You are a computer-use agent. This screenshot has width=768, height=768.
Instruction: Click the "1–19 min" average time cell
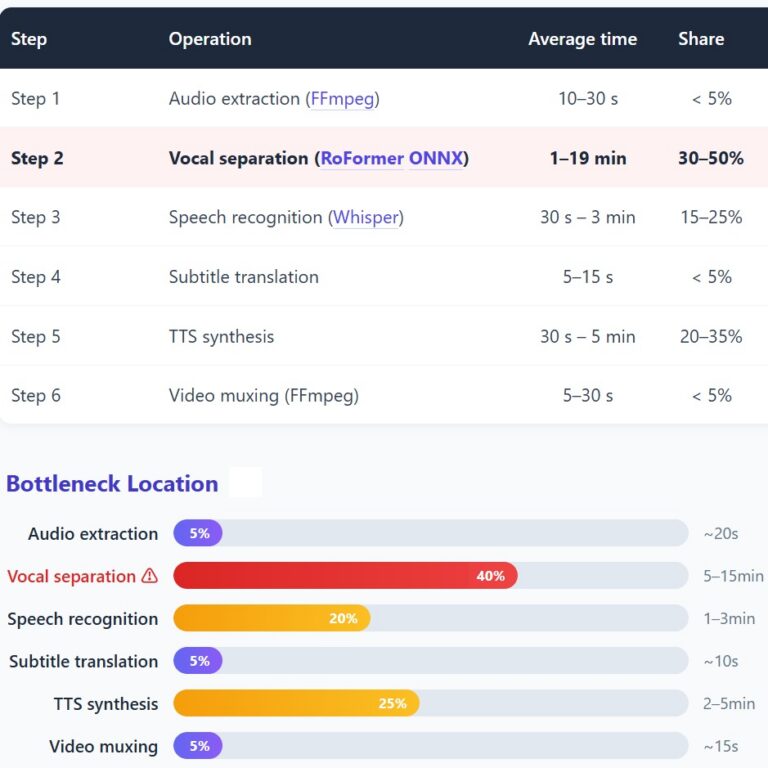click(588, 158)
